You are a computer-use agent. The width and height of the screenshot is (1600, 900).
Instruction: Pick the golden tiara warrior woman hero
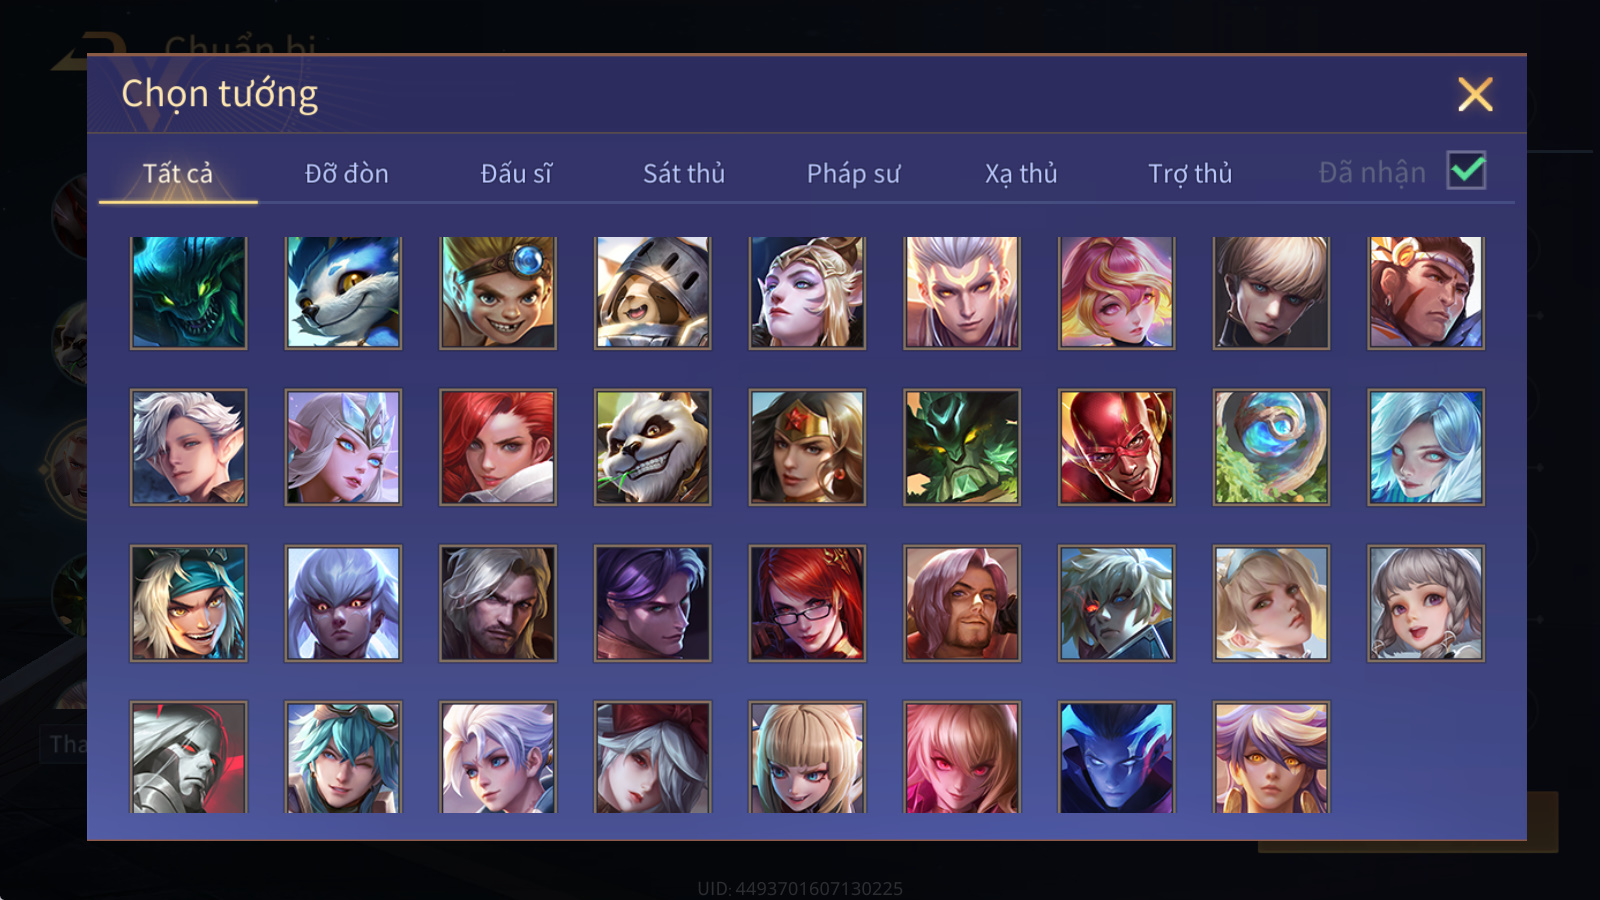807,447
